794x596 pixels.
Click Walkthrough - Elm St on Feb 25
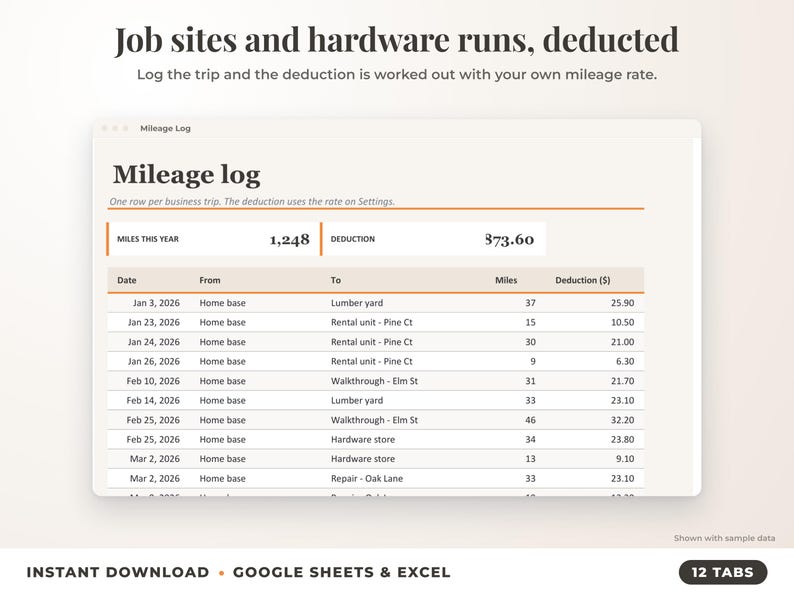click(374, 420)
